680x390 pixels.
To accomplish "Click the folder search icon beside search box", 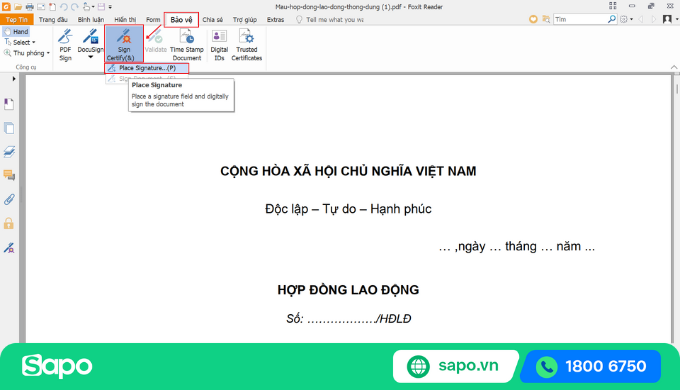I will [546, 19].
